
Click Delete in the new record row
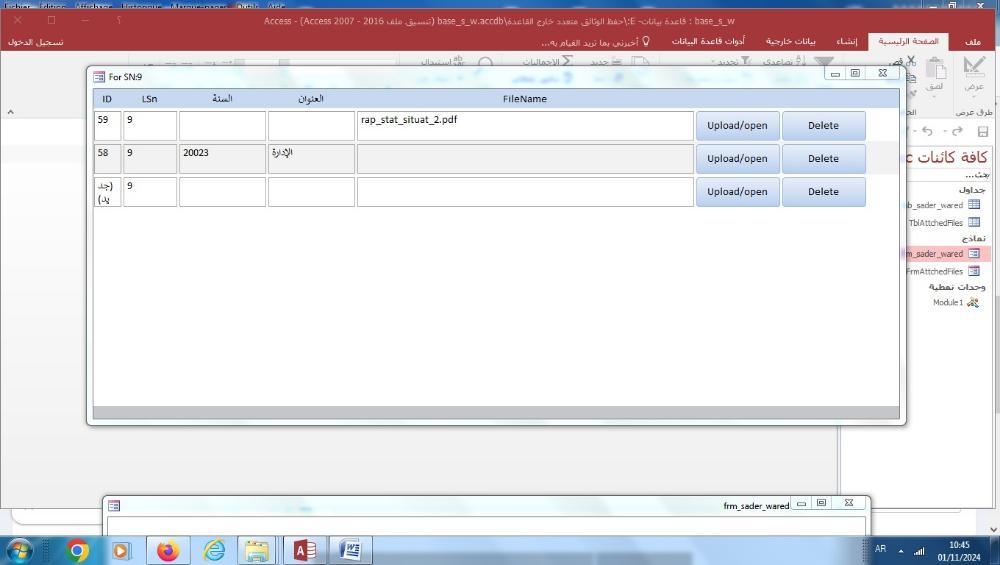click(x=823, y=192)
